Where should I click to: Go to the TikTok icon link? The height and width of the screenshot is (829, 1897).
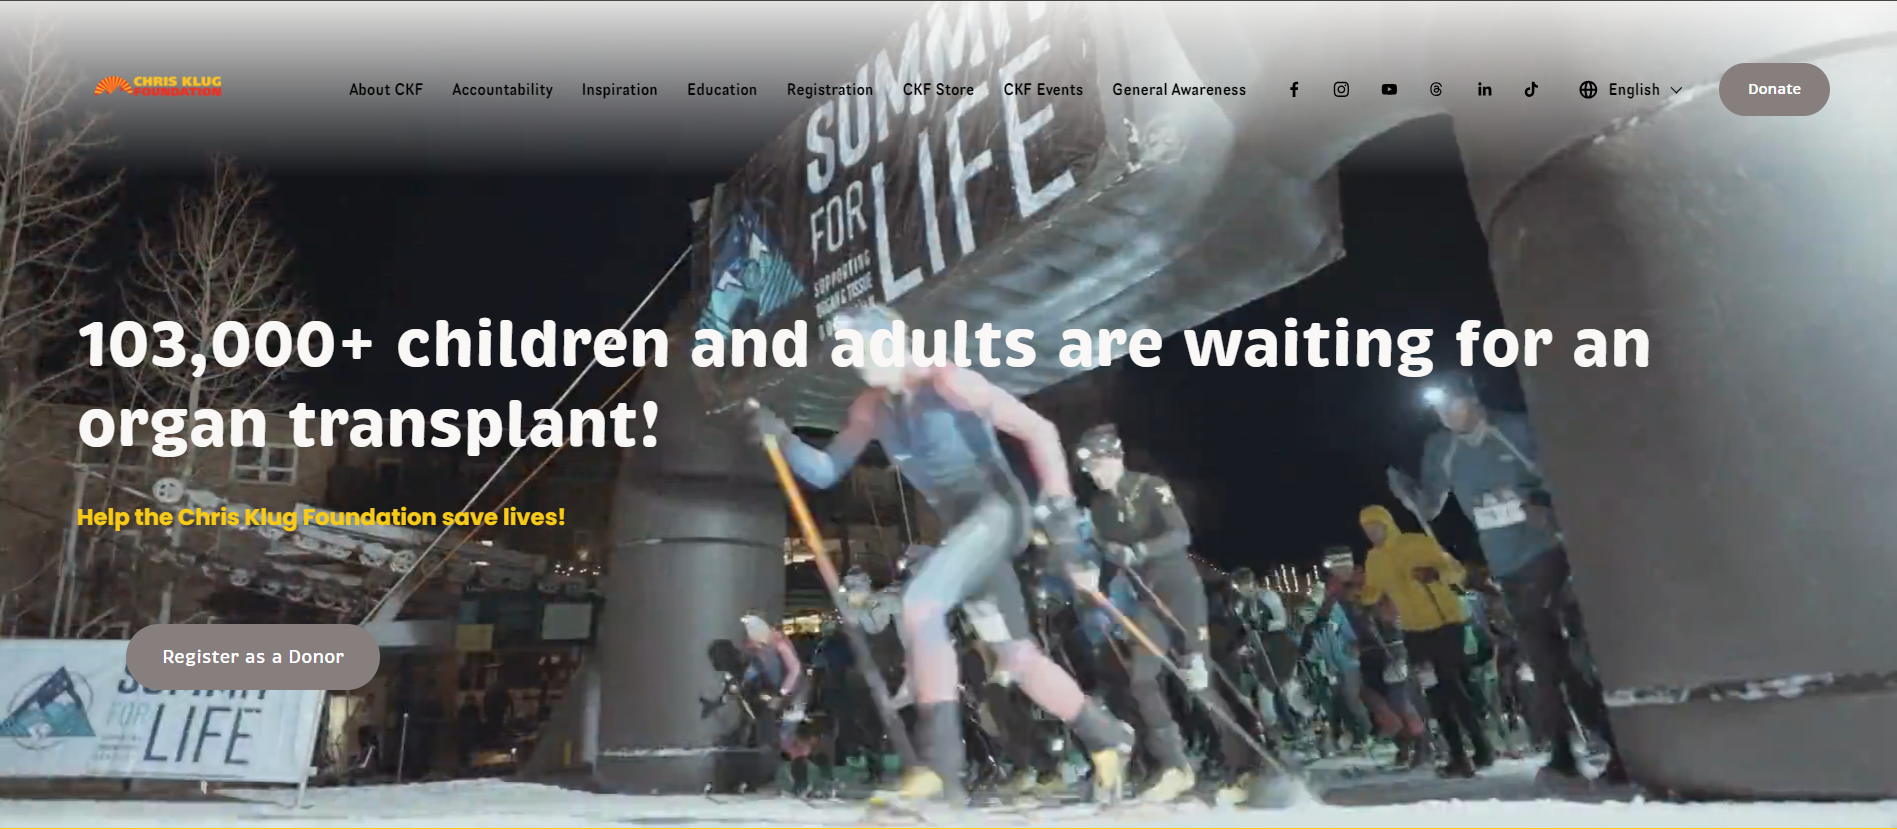(x=1531, y=90)
